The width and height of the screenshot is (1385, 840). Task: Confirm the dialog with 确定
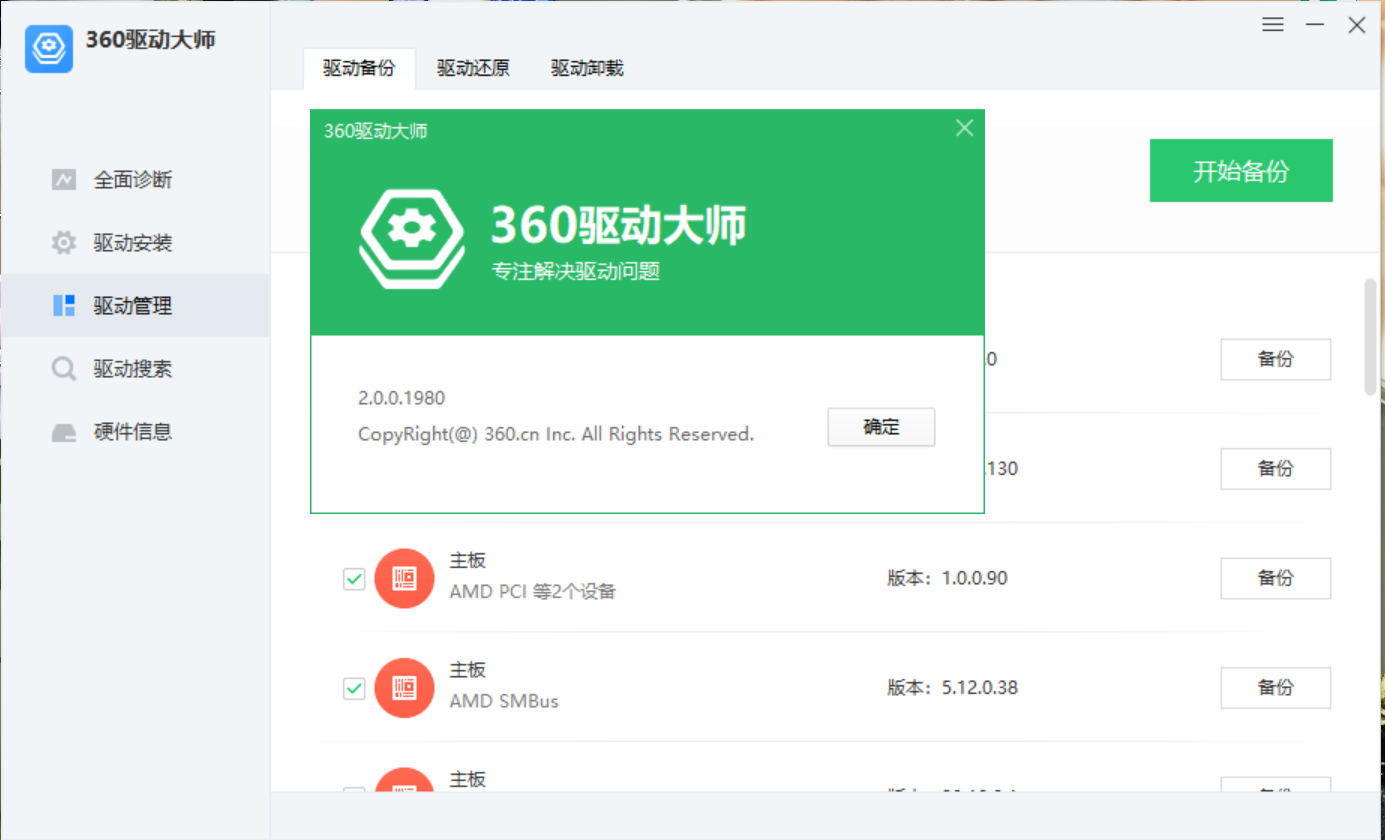[881, 427]
